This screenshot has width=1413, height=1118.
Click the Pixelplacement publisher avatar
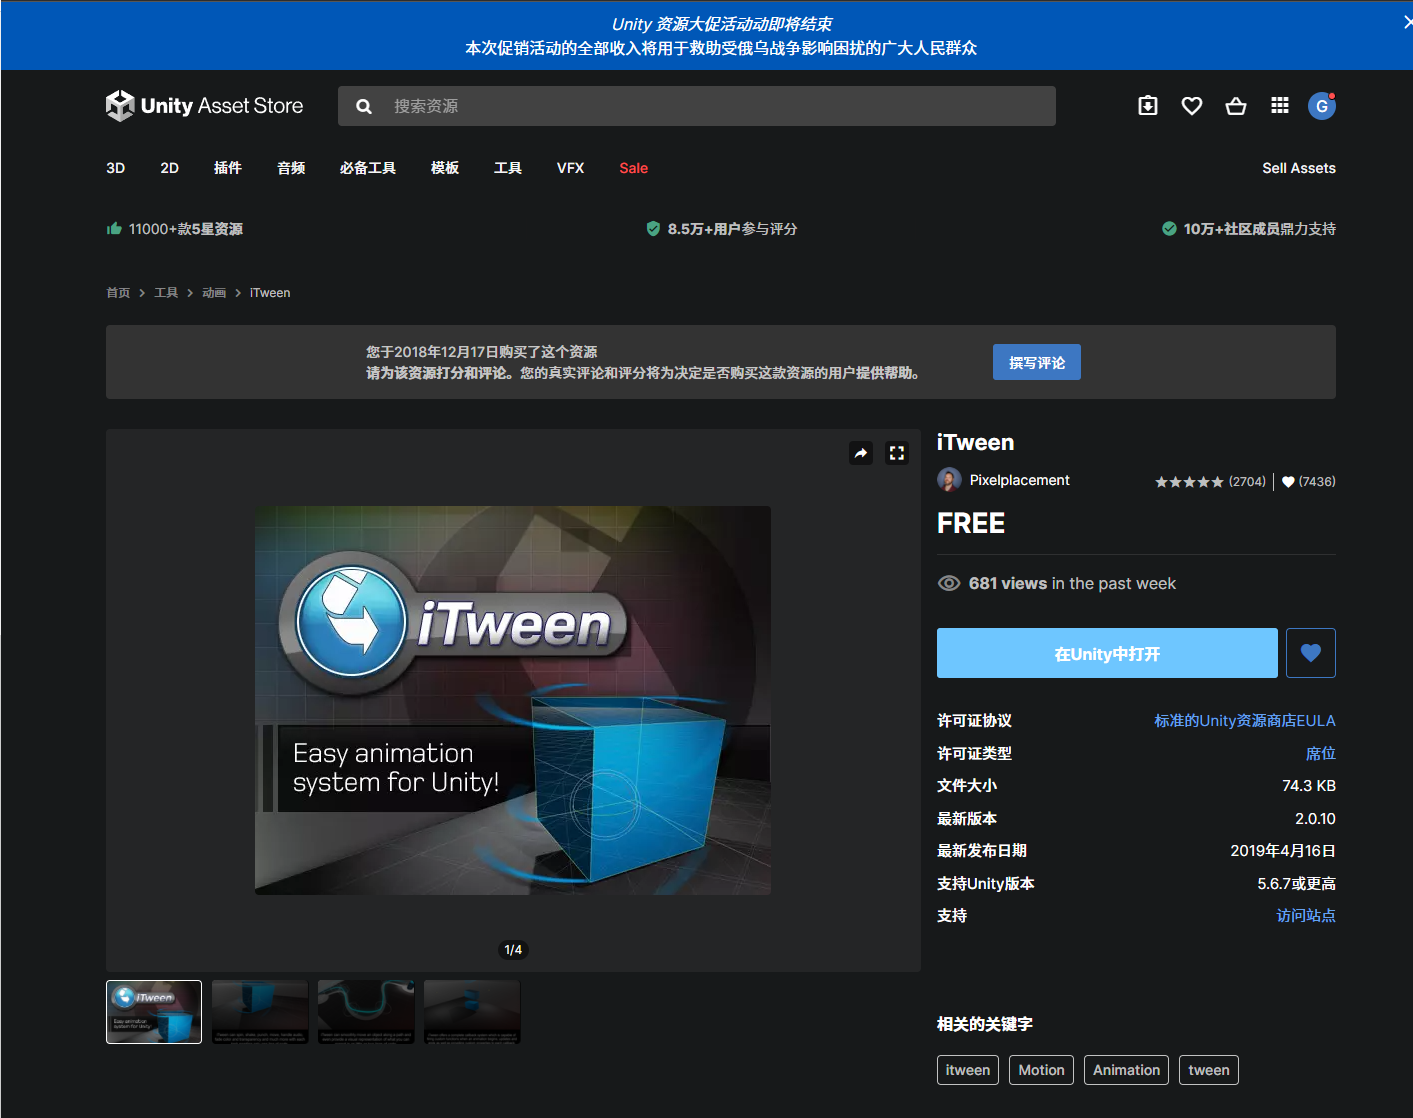[x=949, y=479]
